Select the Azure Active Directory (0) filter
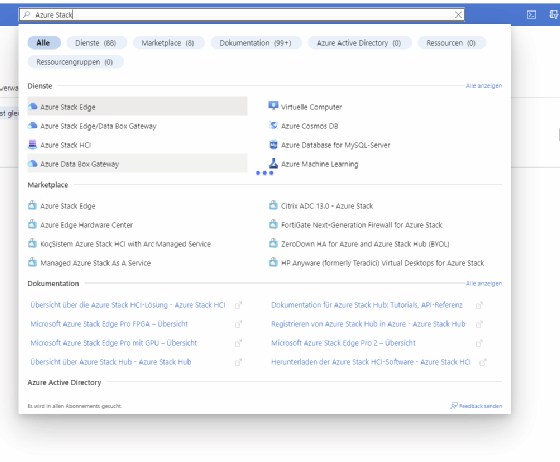This screenshot has width=560, height=462. click(x=359, y=43)
